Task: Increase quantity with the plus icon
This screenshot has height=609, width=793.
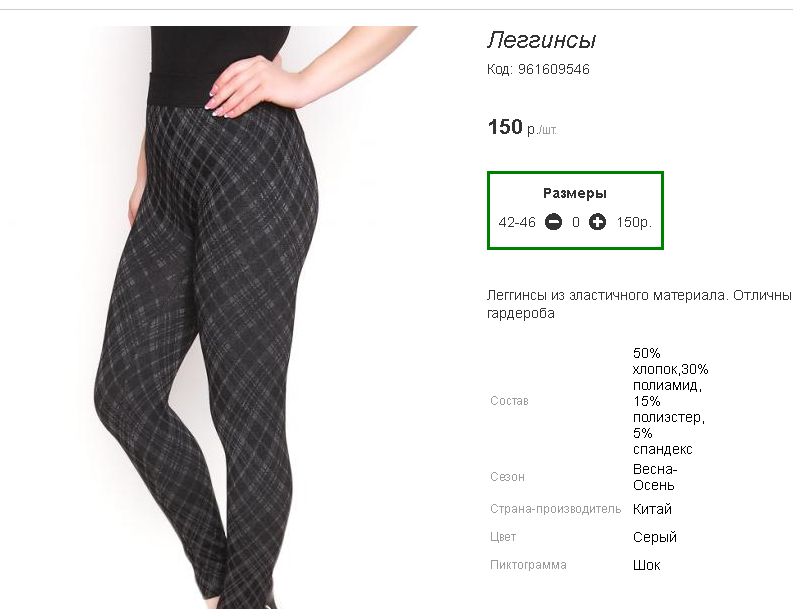Action: [597, 222]
